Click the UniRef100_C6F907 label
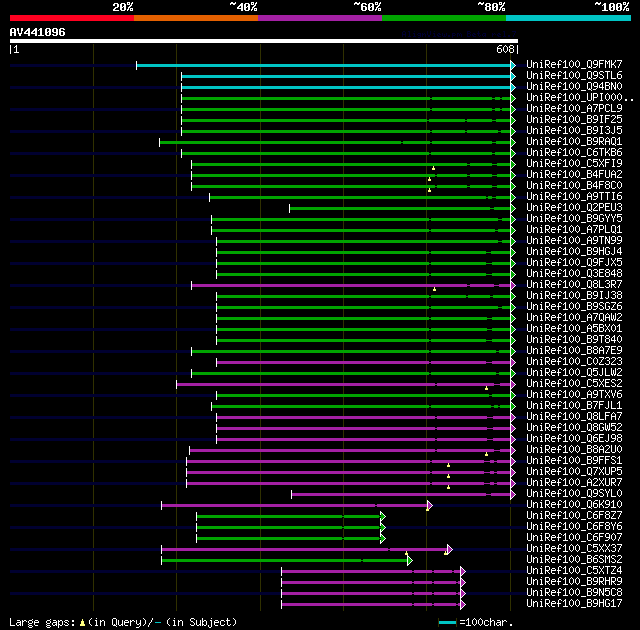The height and width of the screenshot is (630, 640). (574, 538)
